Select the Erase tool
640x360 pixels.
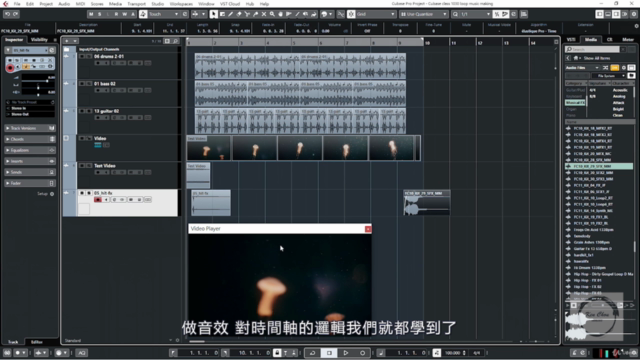click(239, 14)
